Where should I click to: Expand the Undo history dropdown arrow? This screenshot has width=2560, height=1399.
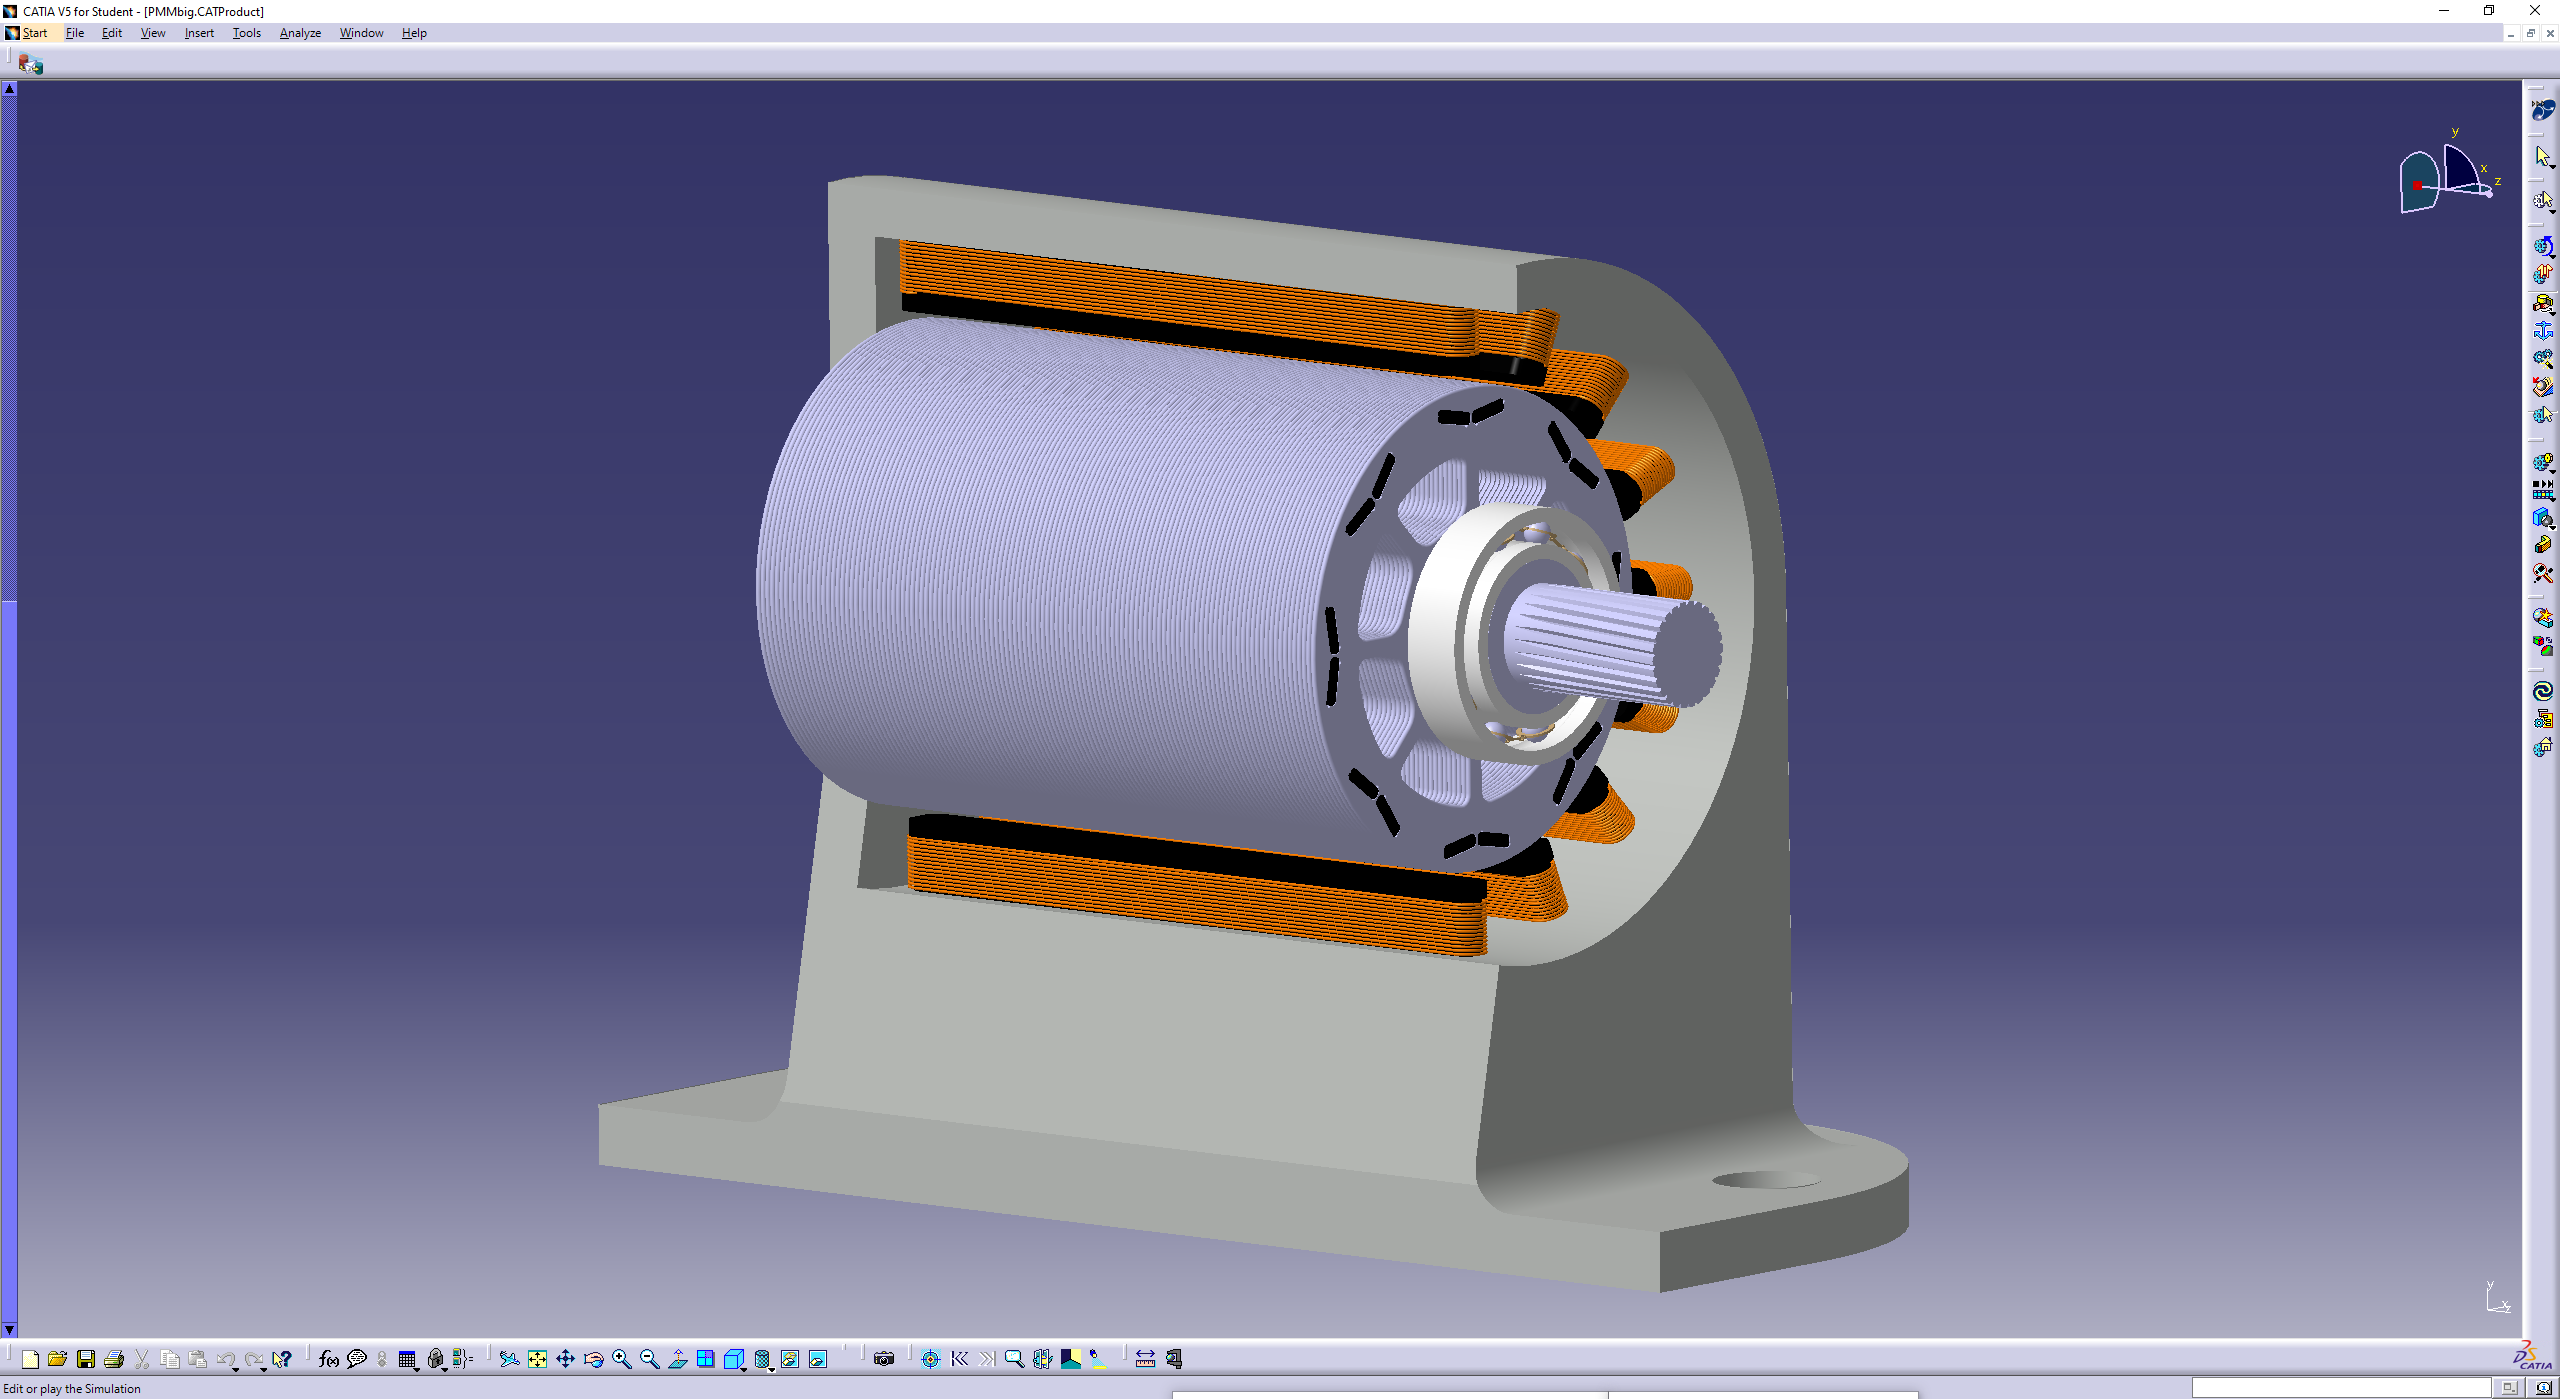236,1368
